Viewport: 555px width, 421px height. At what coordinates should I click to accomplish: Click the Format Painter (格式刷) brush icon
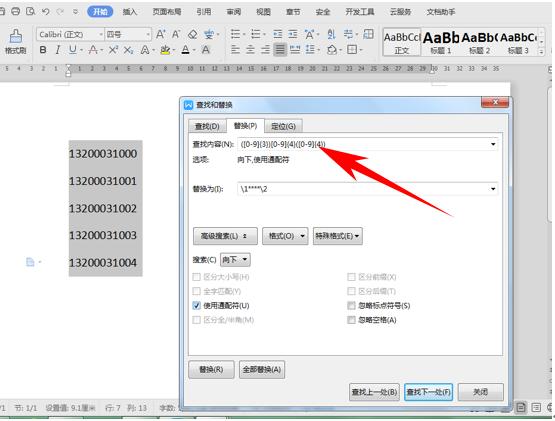click(x=15, y=36)
